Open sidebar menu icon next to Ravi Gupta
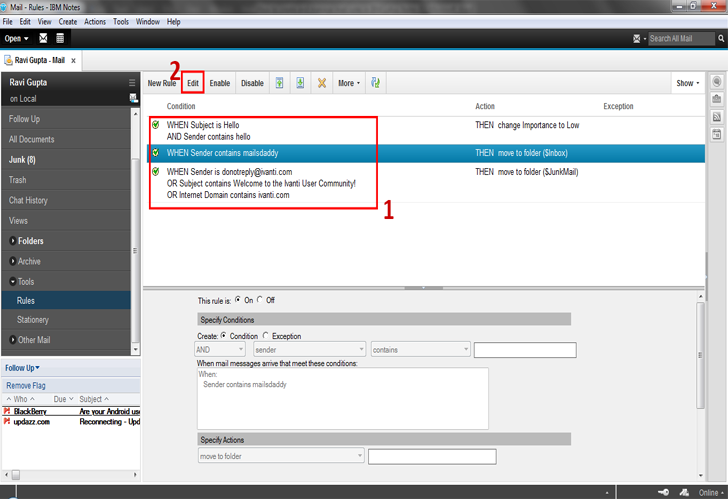This screenshot has width=728, height=499. [132, 82]
